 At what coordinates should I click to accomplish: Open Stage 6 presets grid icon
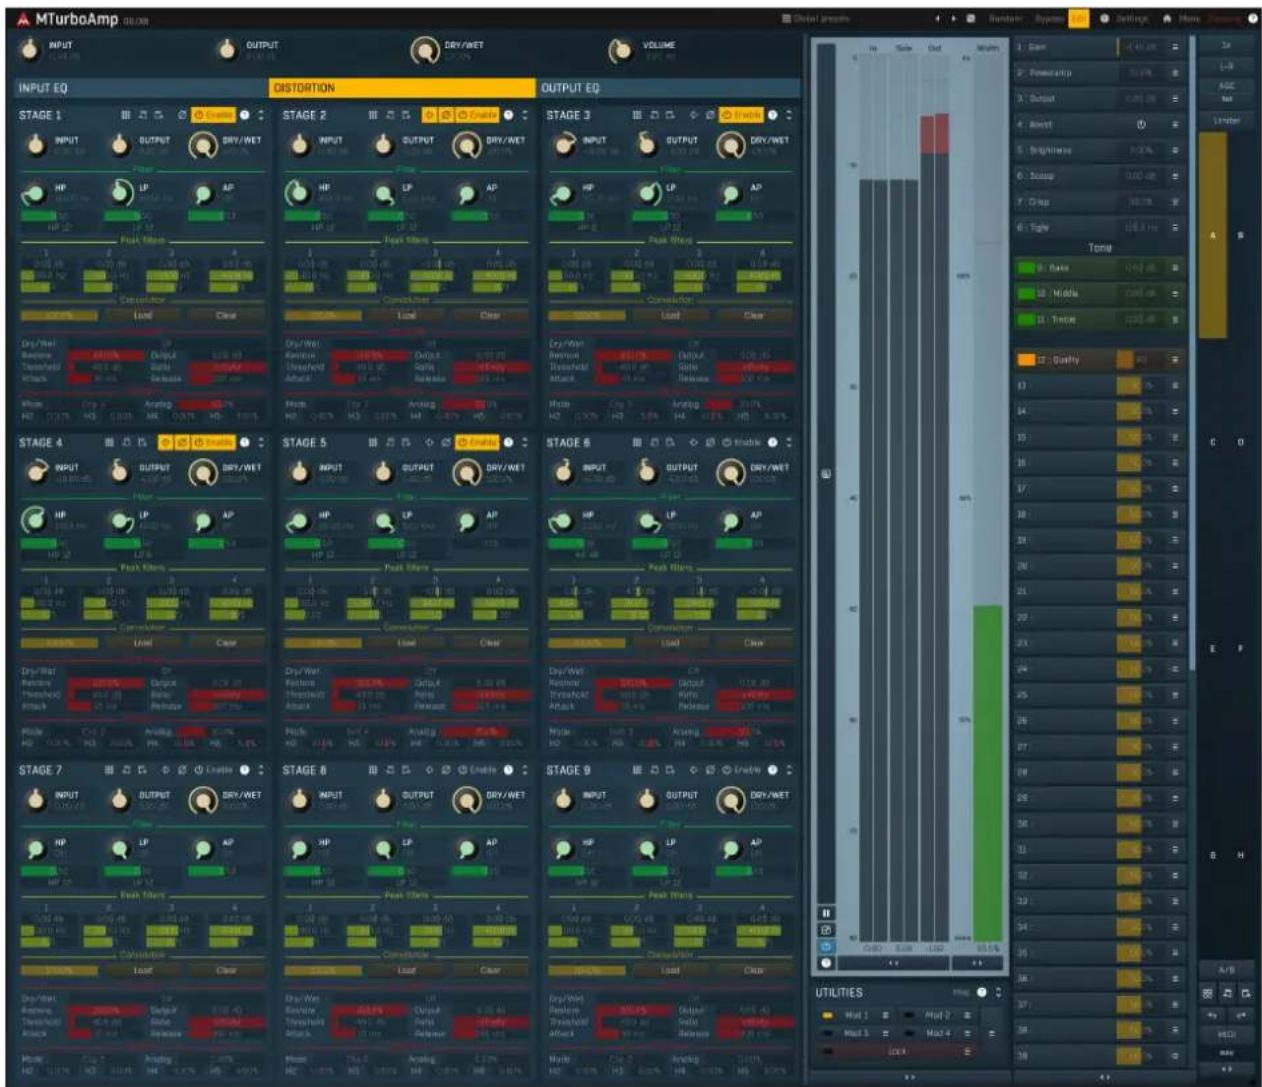(x=637, y=442)
